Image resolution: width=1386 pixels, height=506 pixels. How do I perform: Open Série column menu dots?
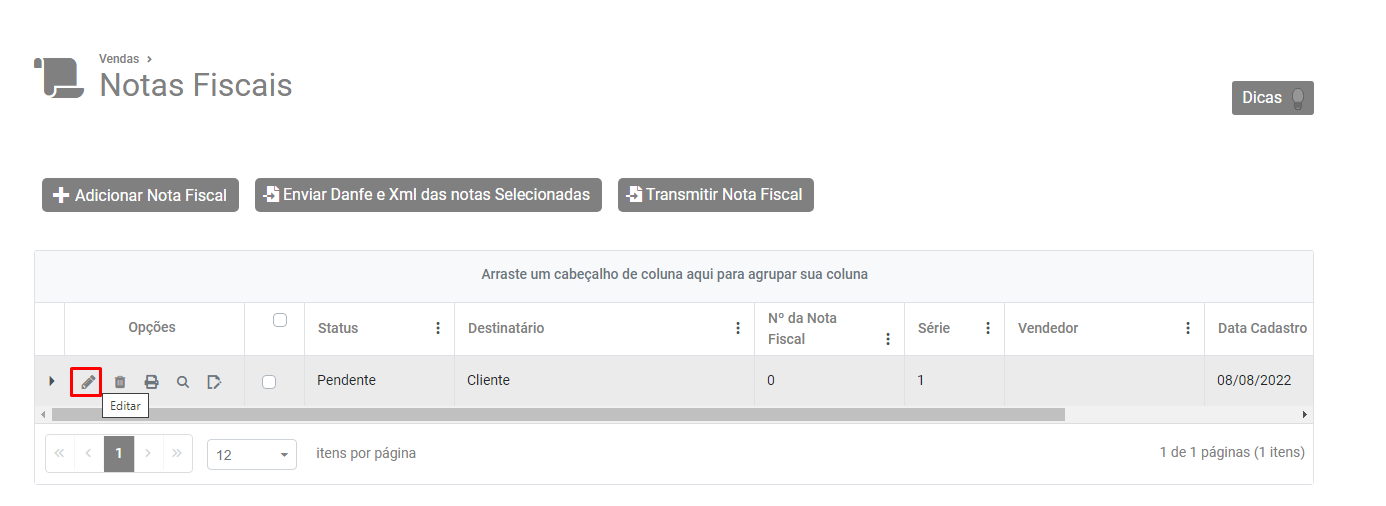click(988, 328)
